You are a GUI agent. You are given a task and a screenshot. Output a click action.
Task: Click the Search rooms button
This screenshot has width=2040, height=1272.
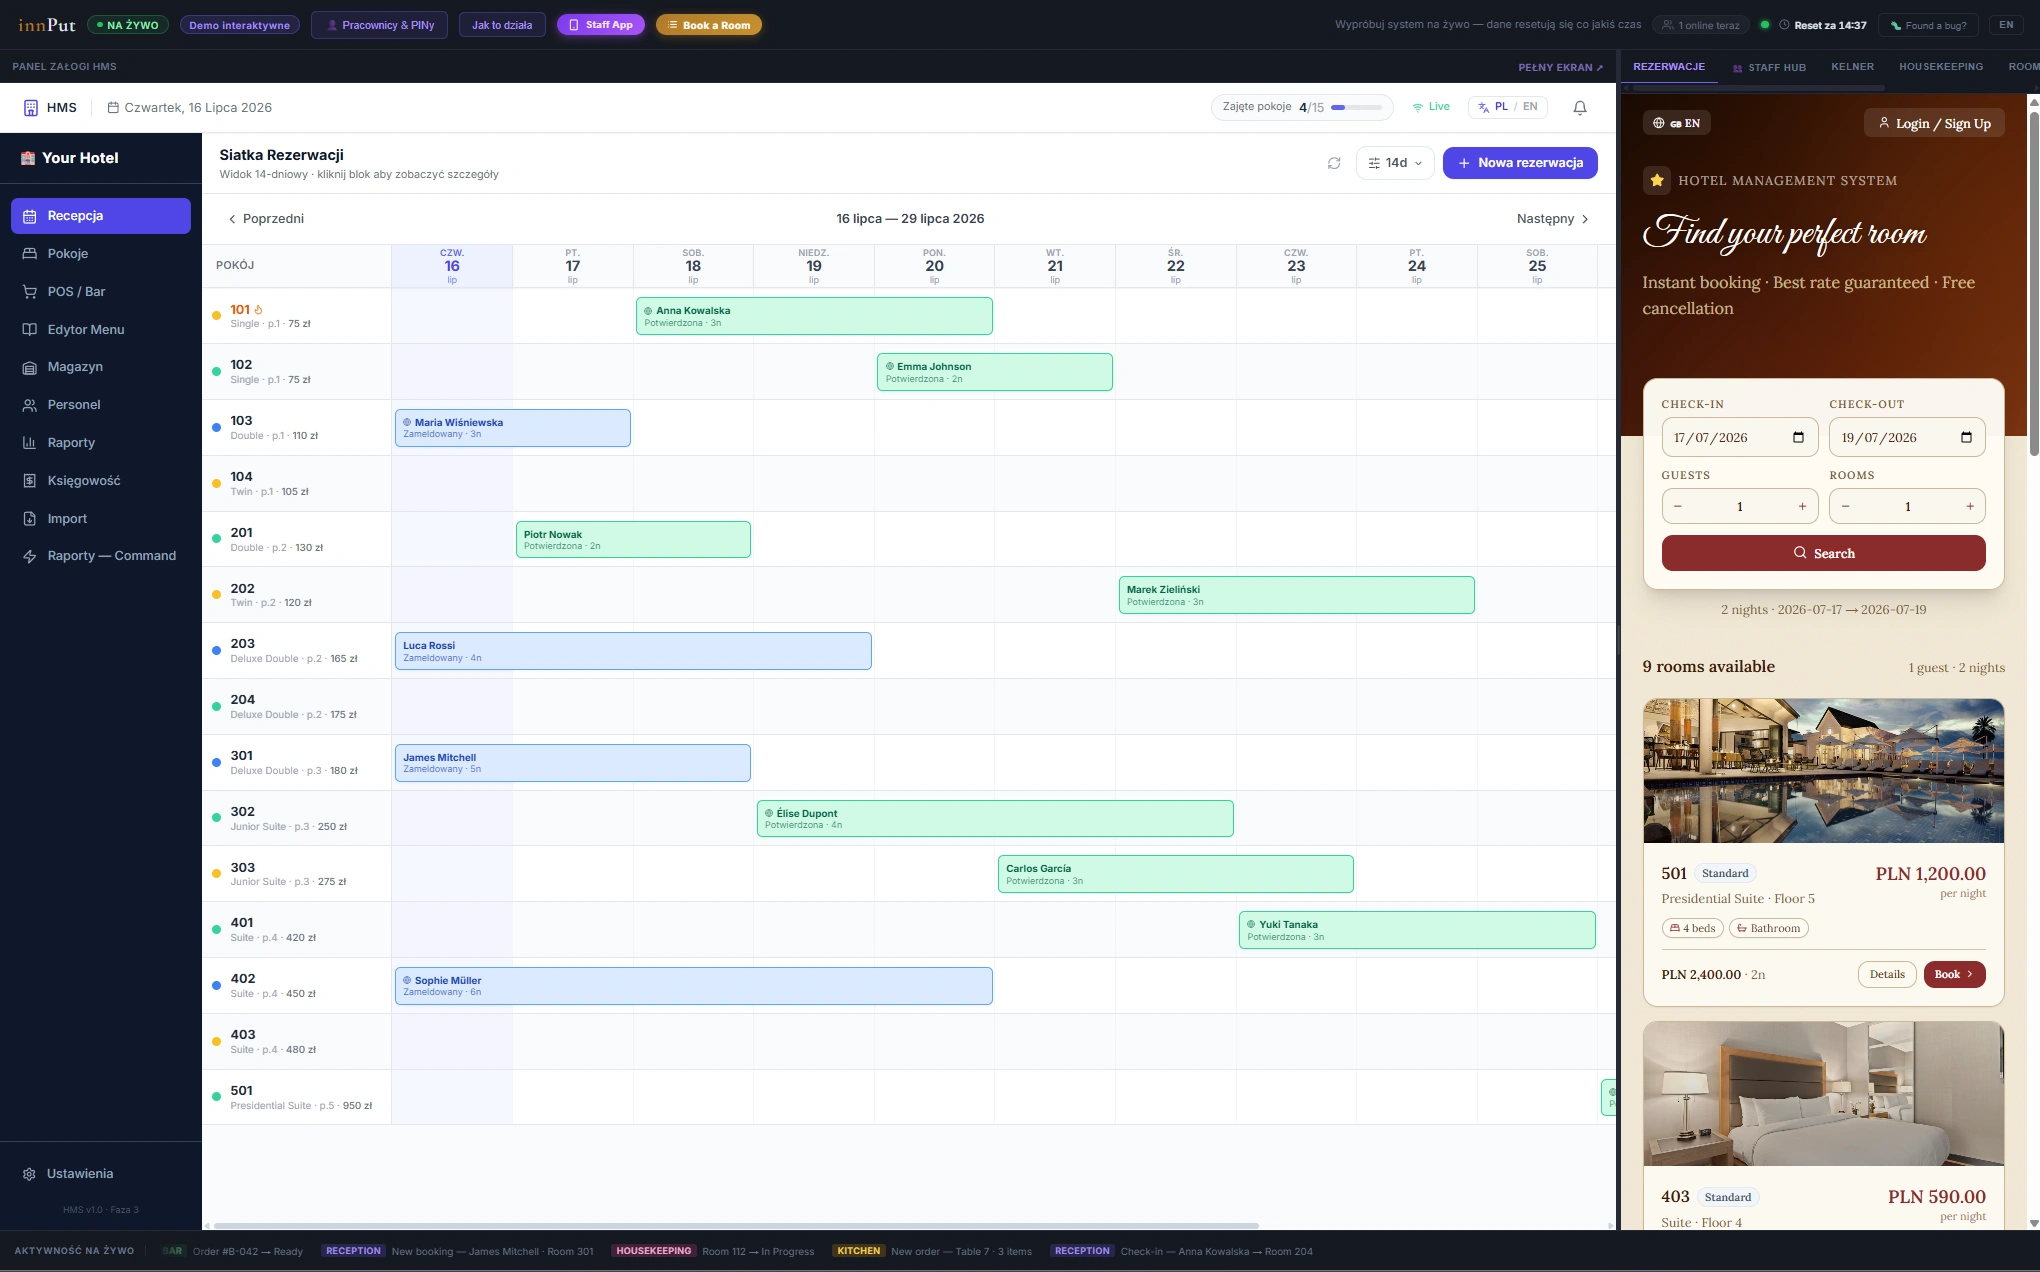1823,553
